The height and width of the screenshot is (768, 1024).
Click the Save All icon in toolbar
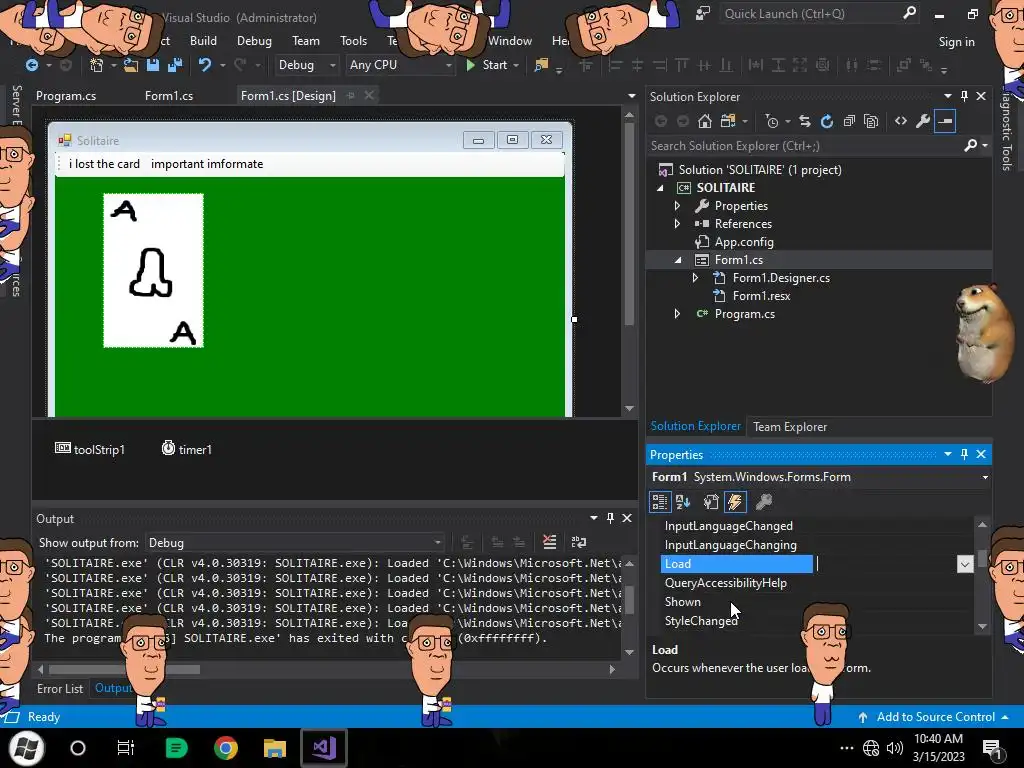click(x=175, y=65)
